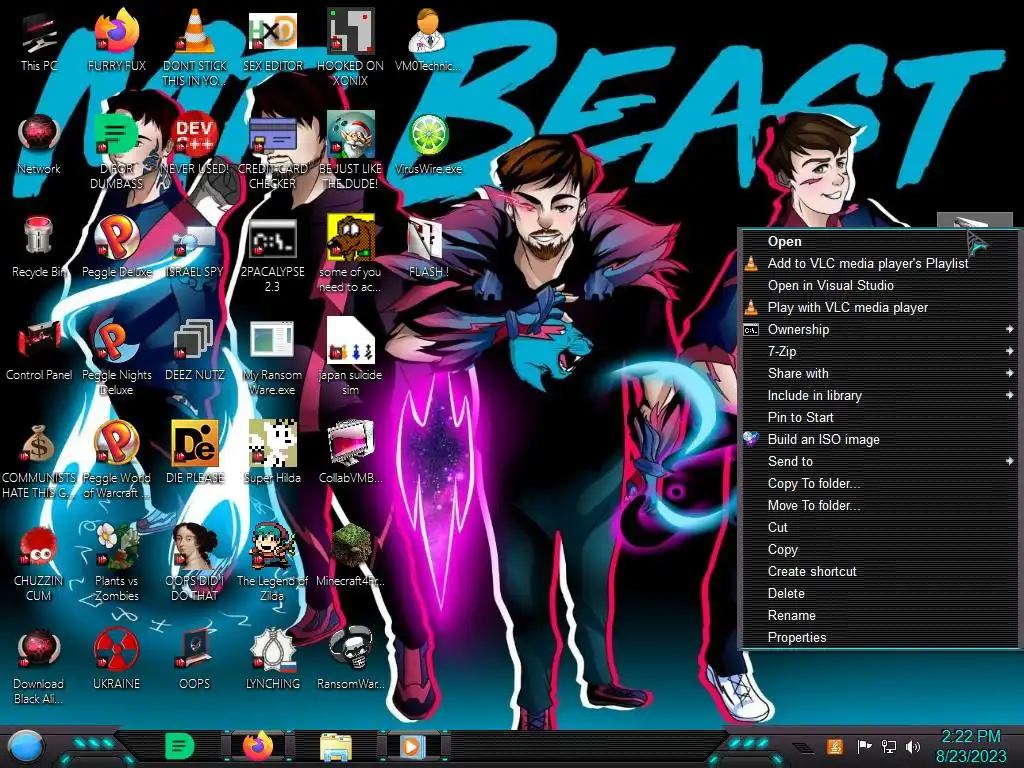Select the COMMUNISTS HATE THIS money bag icon
This screenshot has height=768, width=1024.
pyautogui.click(x=39, y=460)
